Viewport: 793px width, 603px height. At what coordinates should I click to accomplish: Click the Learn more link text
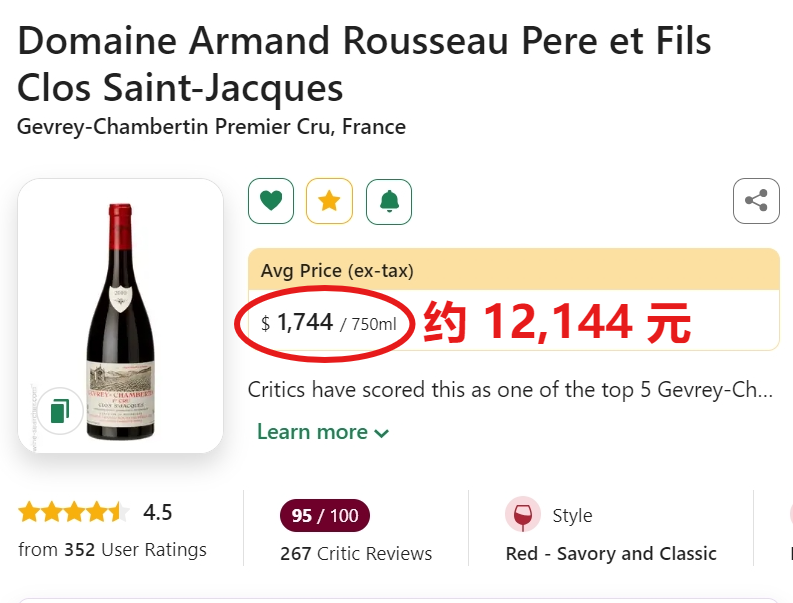pyautogui.click(x=312, y=432)
